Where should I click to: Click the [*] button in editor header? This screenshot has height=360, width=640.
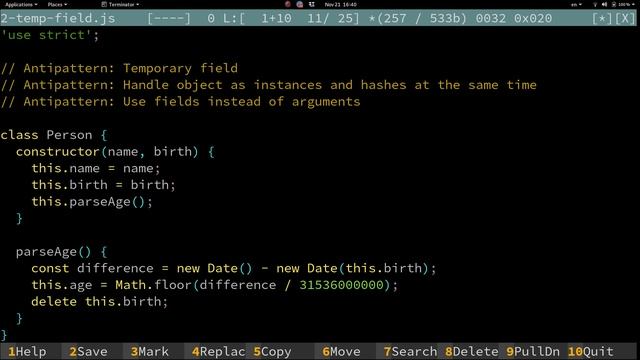(x=602, y=18)
